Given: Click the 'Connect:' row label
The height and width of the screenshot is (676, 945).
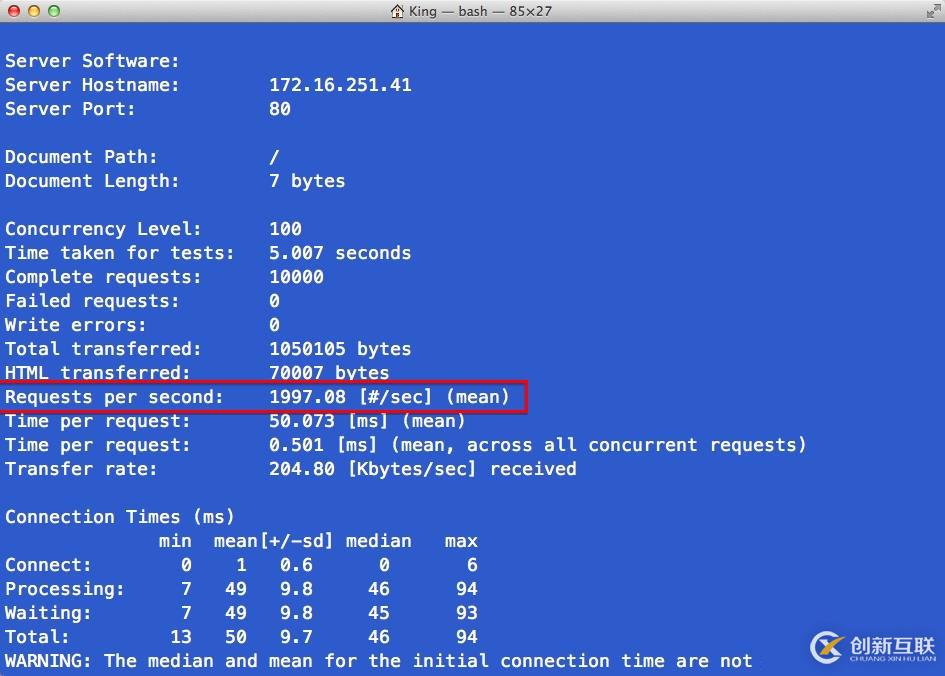Looking at the screenshot, I should (x=48, y=565).
